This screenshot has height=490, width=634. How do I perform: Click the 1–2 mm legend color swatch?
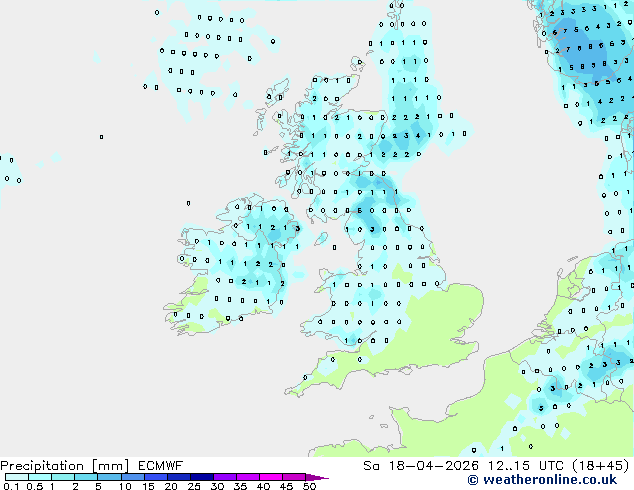tap(63, 477)
